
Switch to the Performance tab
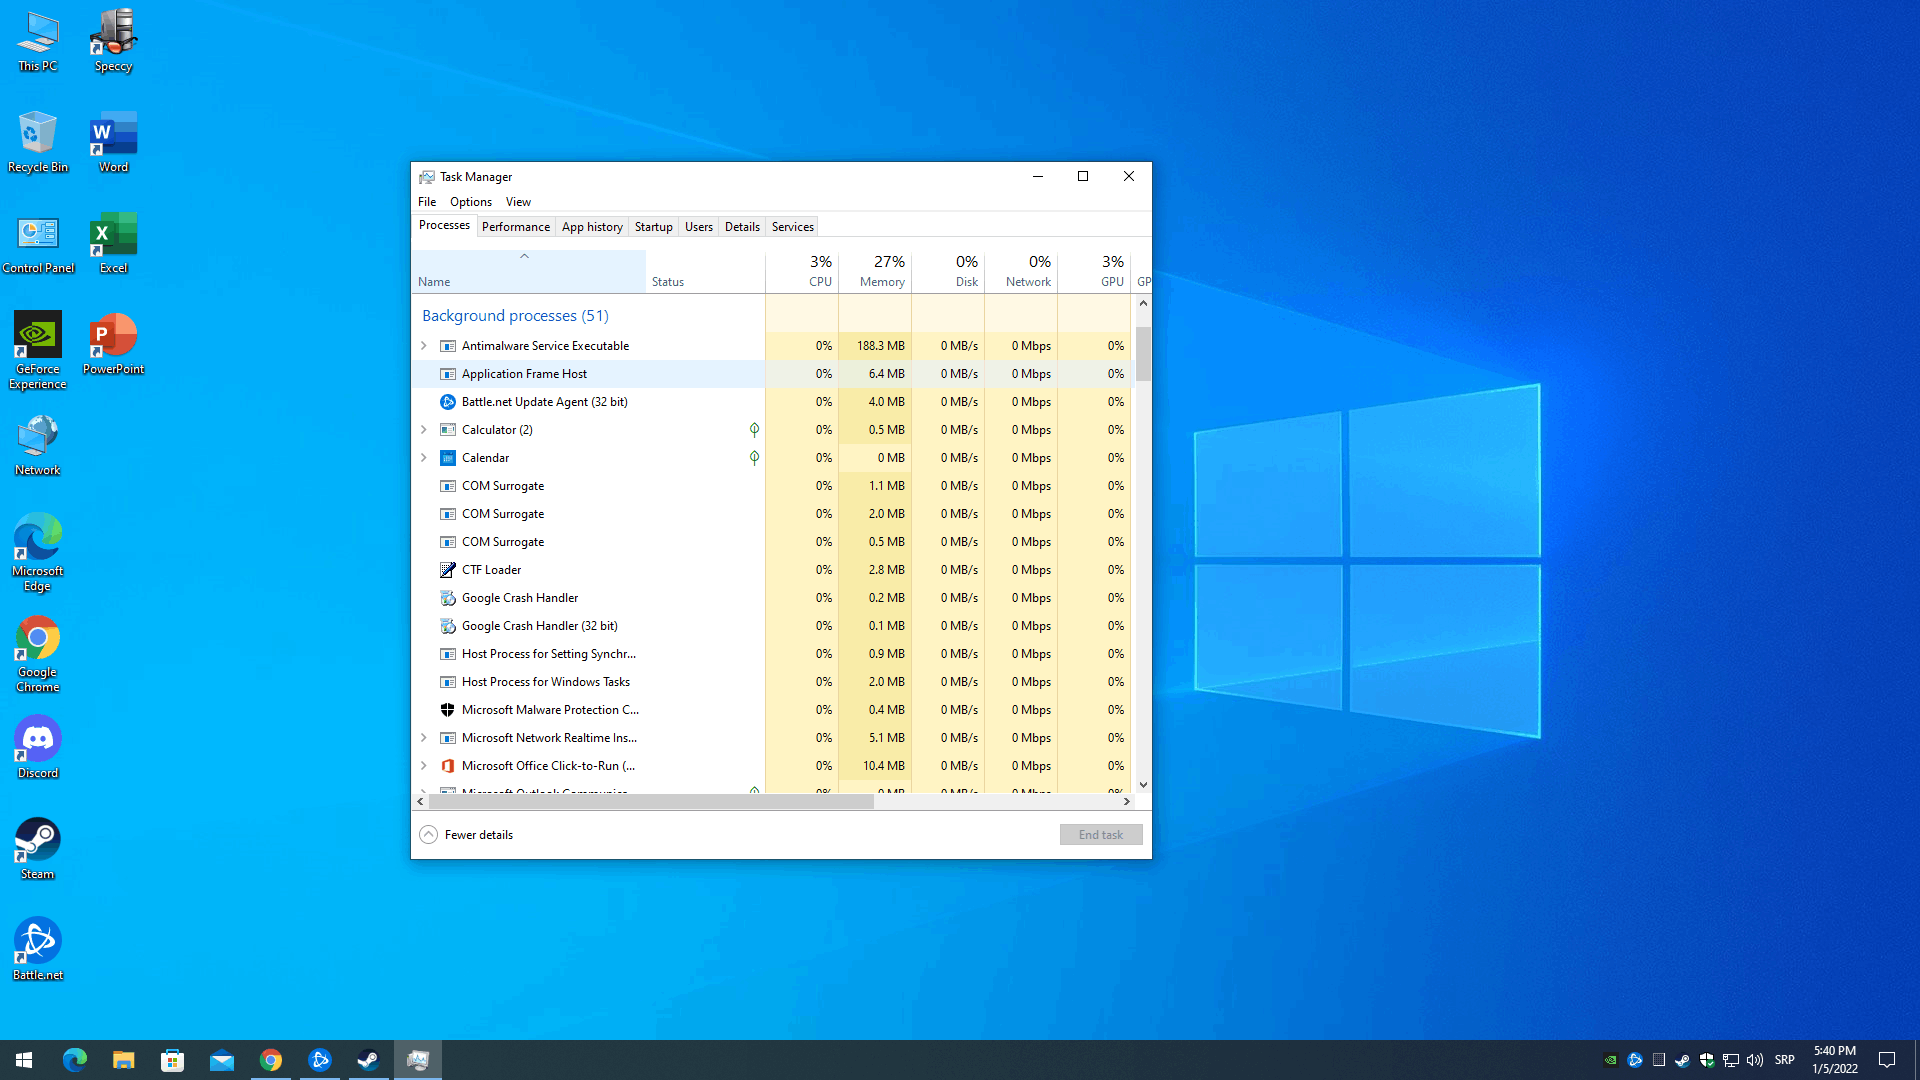click(515, 227)
